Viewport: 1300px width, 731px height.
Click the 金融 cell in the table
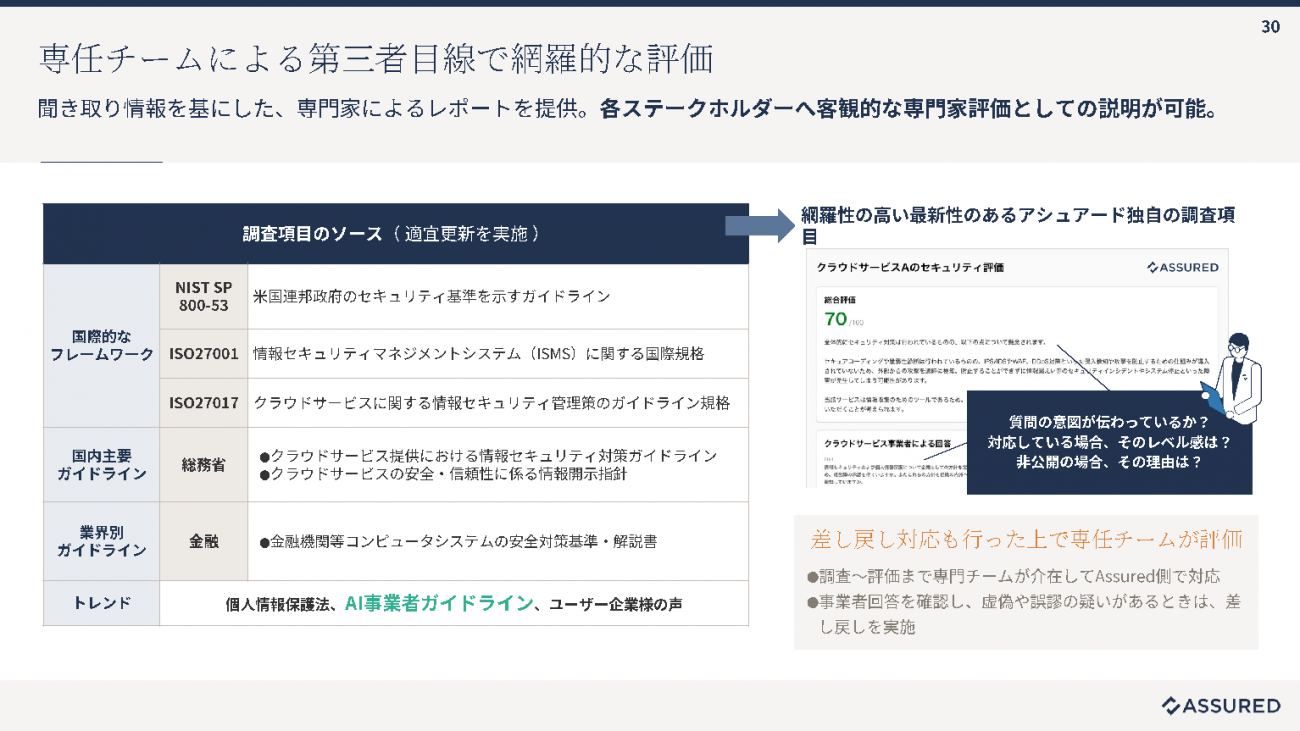pos(203,541)
